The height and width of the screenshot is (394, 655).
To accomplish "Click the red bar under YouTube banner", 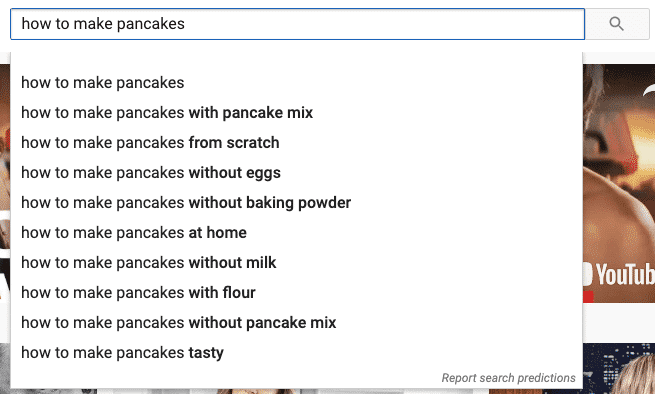I will 588,297.
